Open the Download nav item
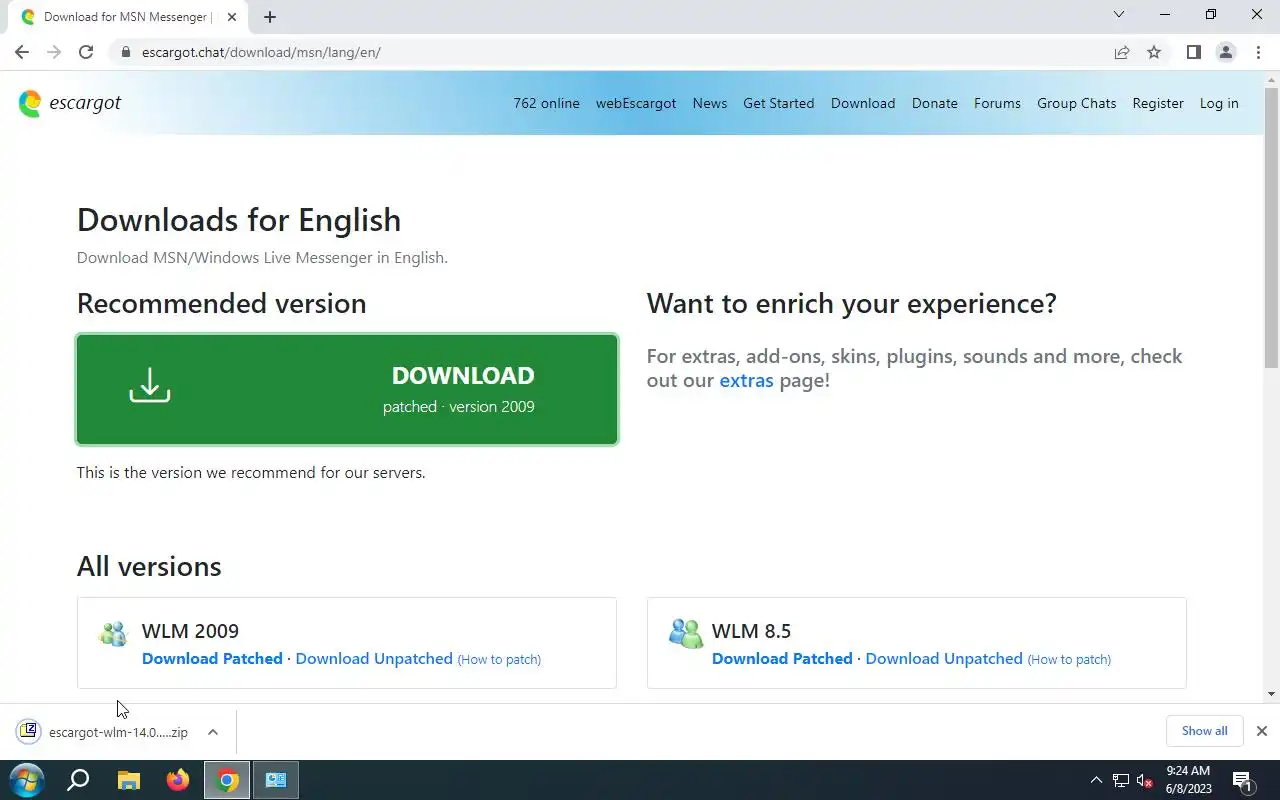Screen dimensions: 1280x800 pyautogui.click(x=863, y=103)
